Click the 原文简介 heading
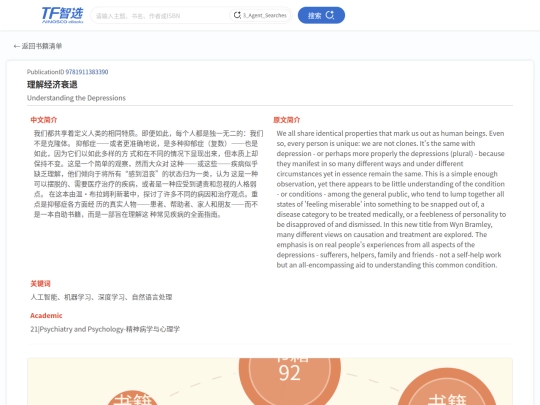This screenshot has width=540, height=405. coord(287,120)
